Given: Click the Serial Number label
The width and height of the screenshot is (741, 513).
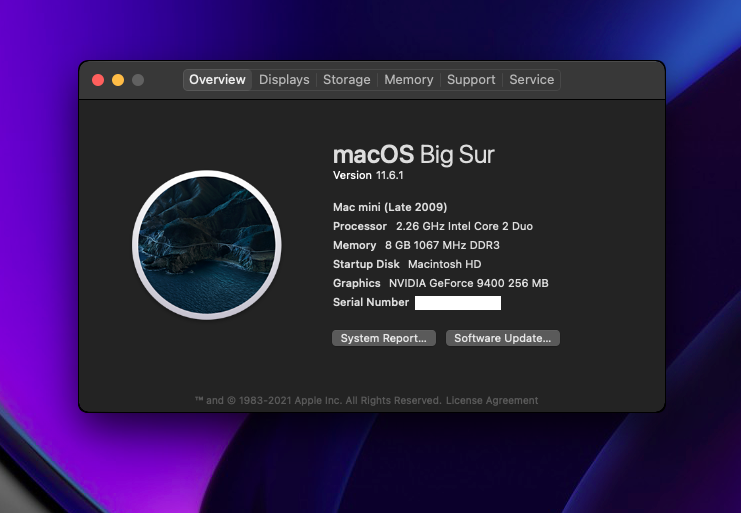Looking at the screenshot, I should coord(370,302).
